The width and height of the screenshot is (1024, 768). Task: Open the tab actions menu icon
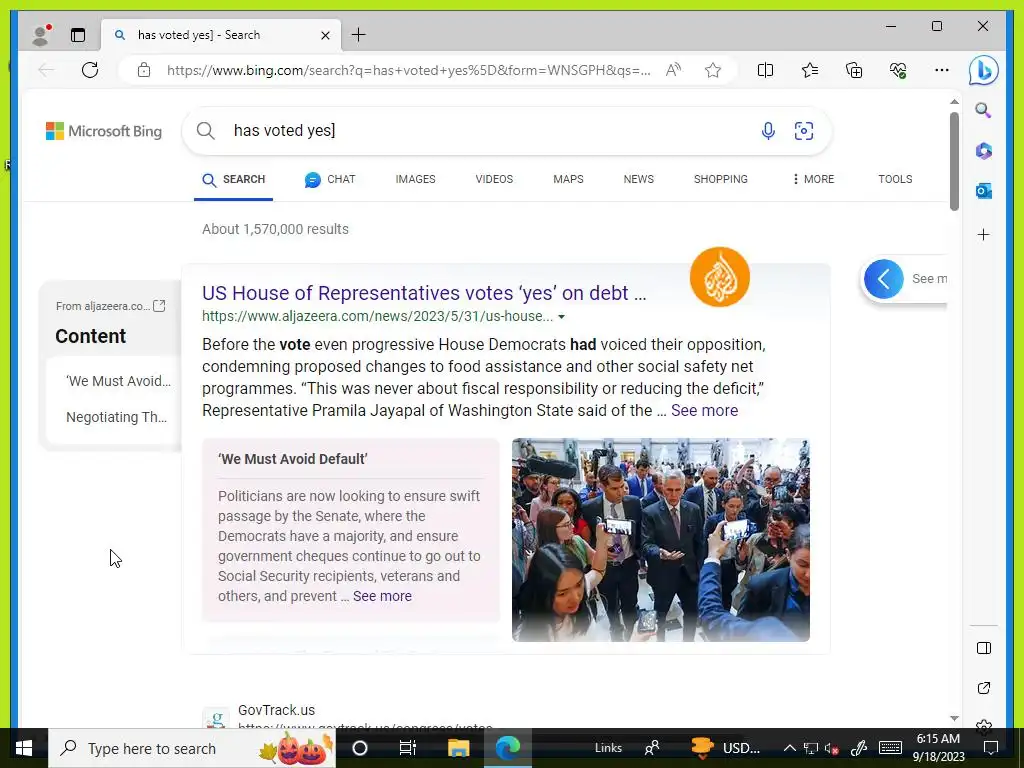(x=78, y=35)
